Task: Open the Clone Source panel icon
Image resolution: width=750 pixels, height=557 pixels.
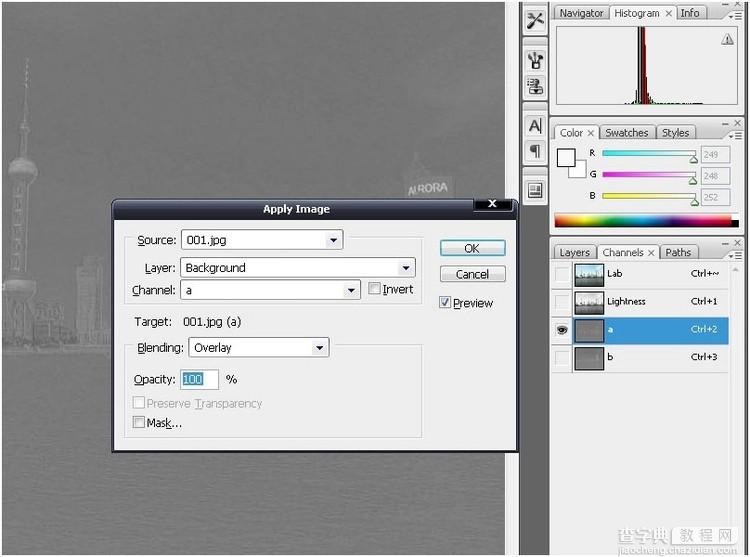Action: click(535, 87)
